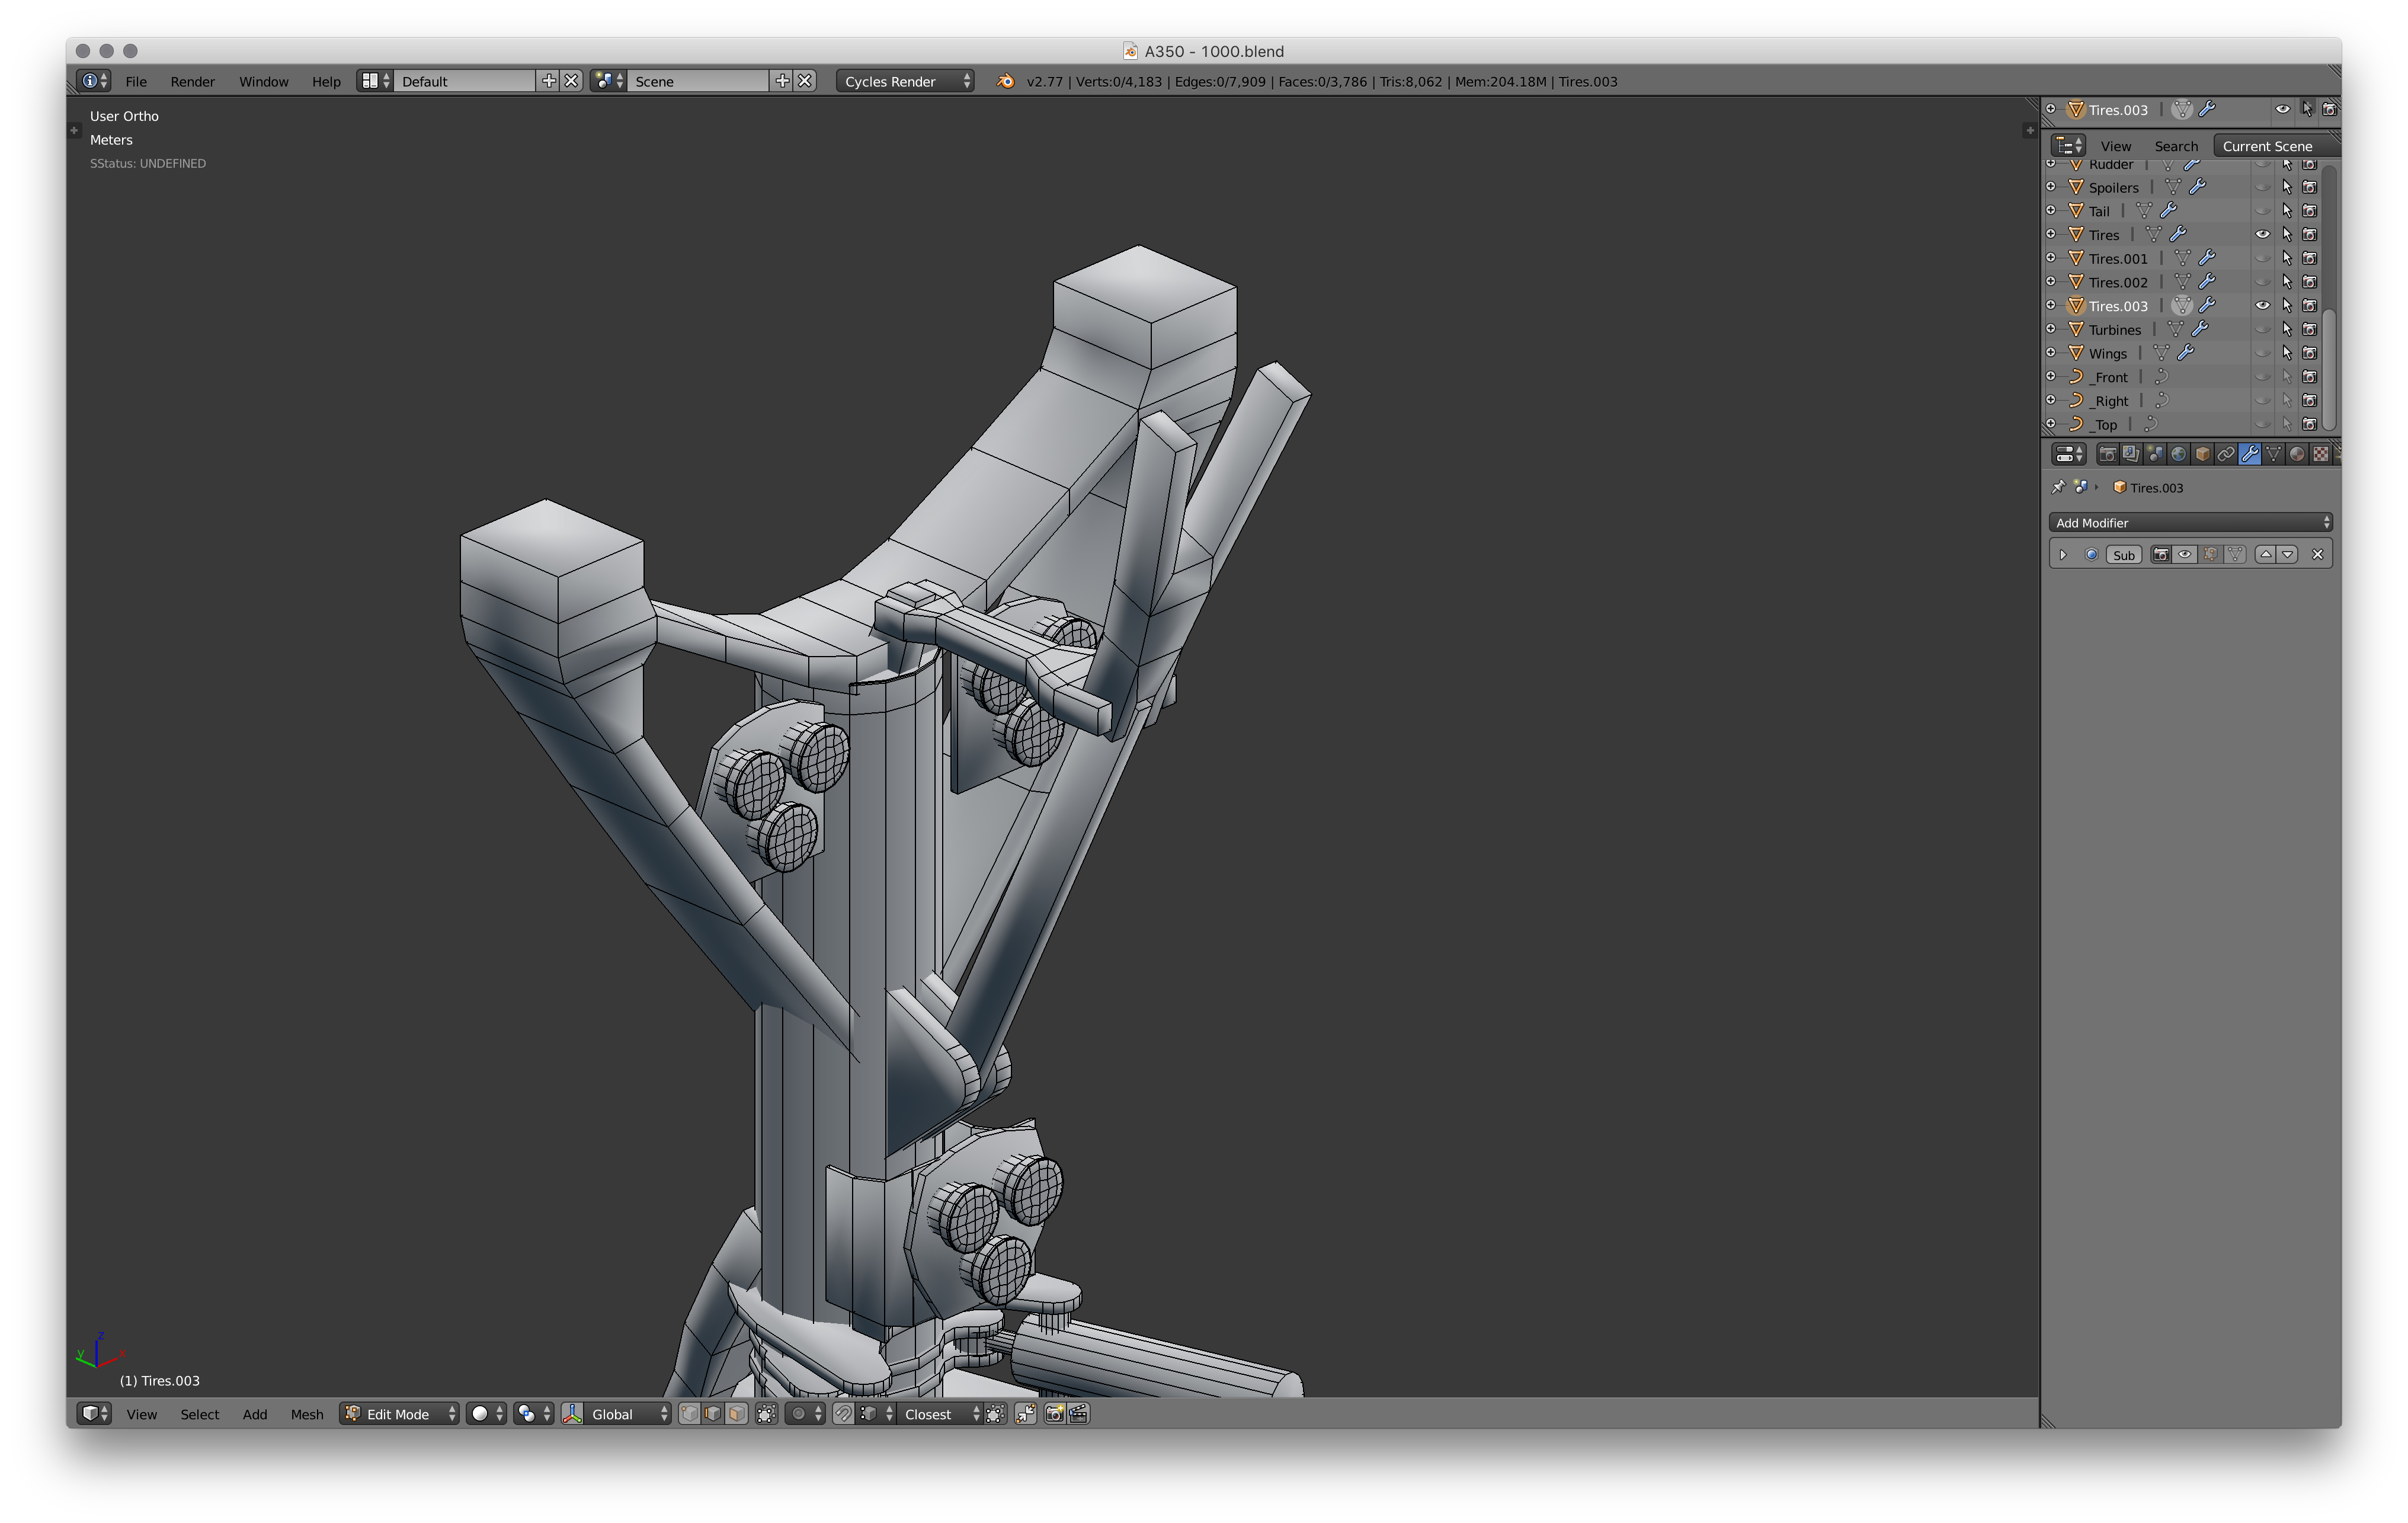Open the Object properties cube tab
The width and height of the screenshot is (2408, 1523).
click(2202, 454)
